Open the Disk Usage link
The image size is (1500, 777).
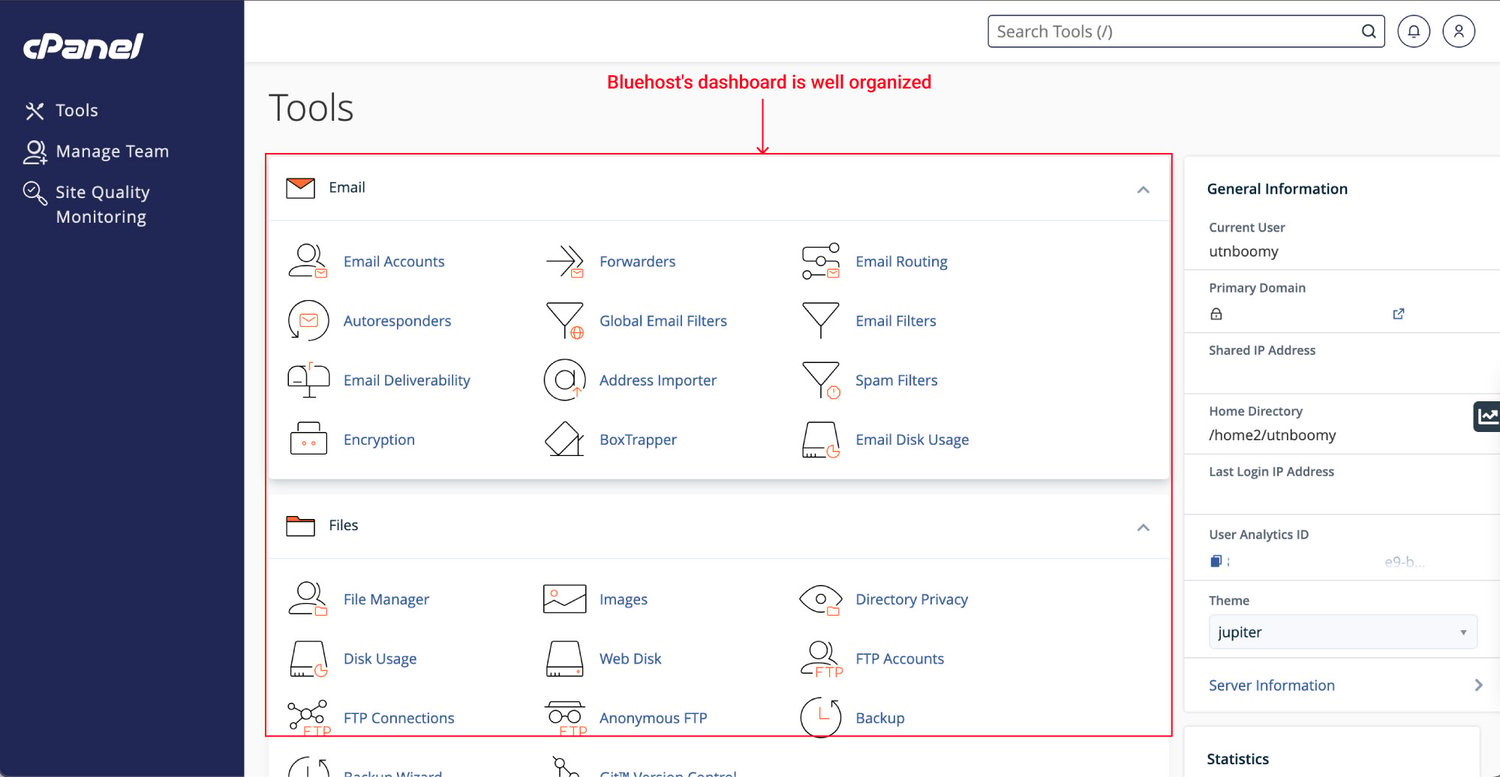[x=380, y=659]
